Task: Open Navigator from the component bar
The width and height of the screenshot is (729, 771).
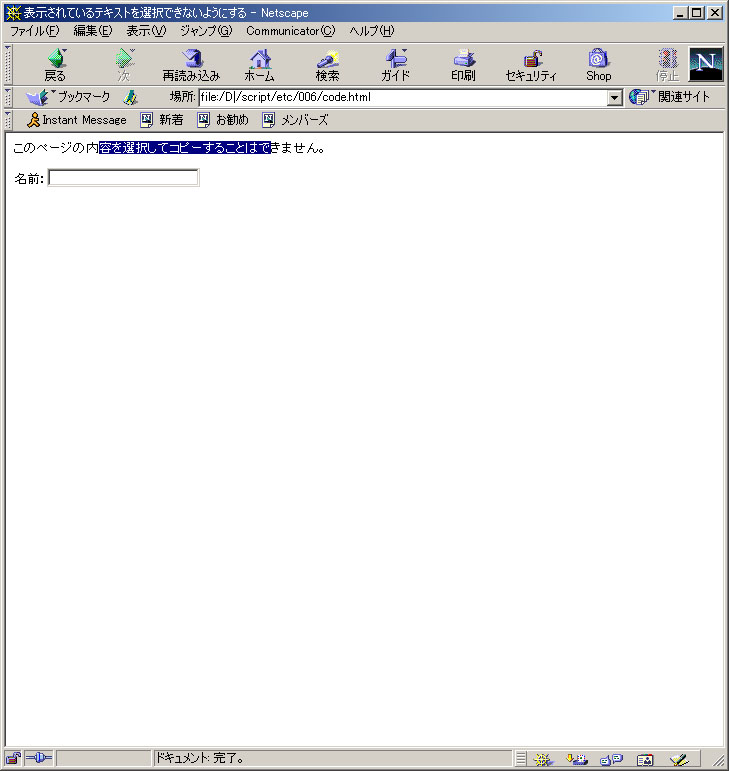Action: (x=543, y=759)
